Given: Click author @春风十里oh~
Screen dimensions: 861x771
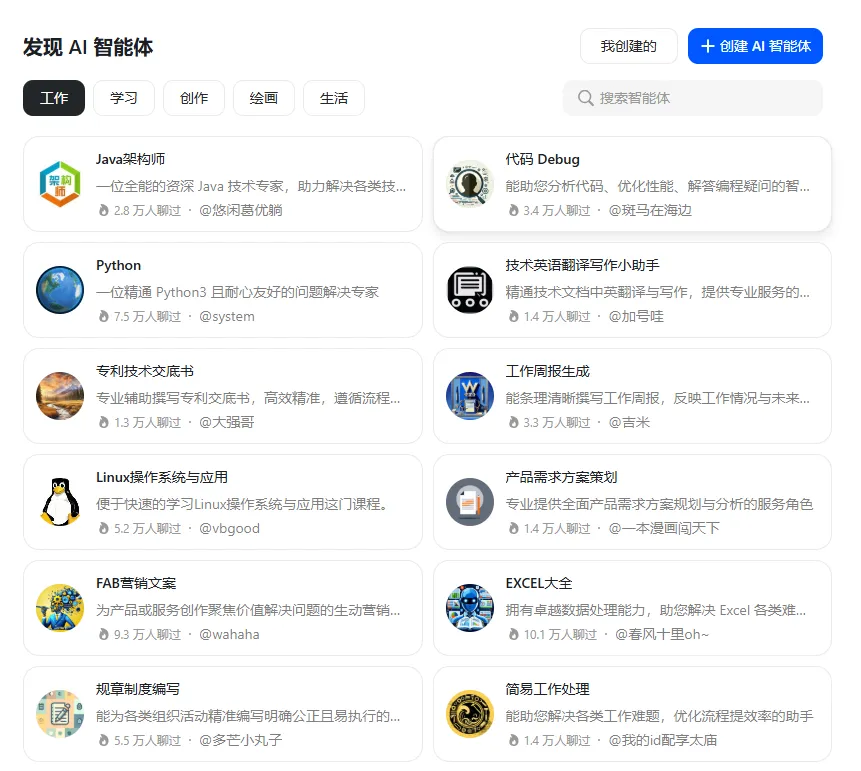Looking at the screenshot, I should (662, 634).
